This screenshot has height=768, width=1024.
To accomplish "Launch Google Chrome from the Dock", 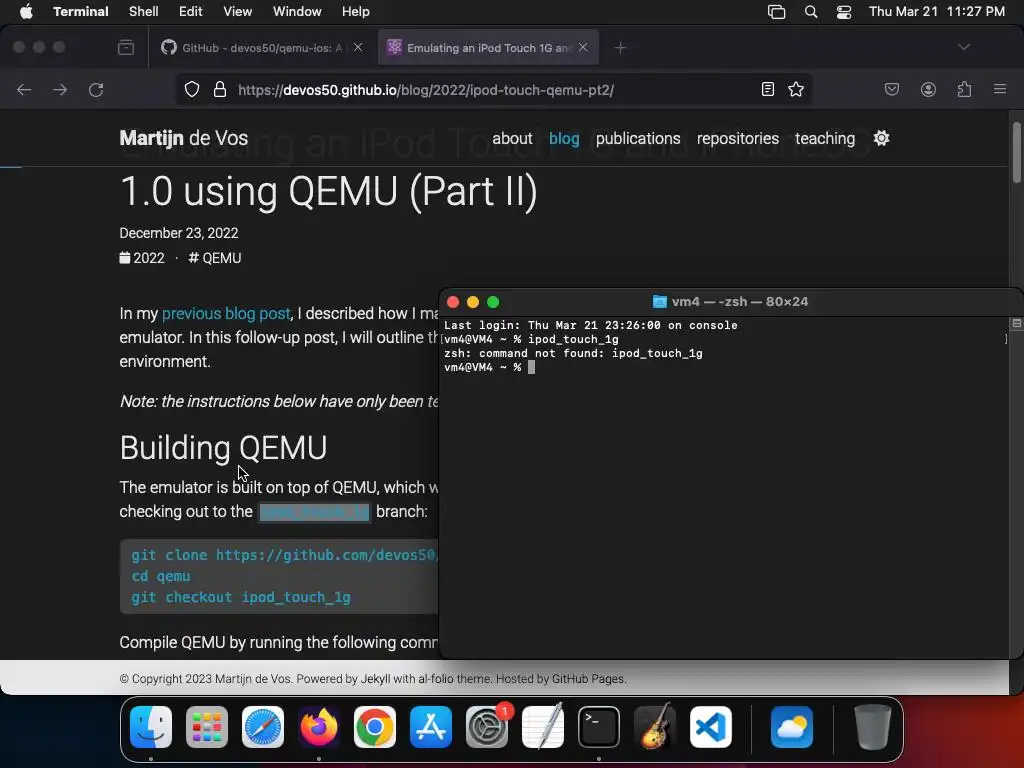I will click(x=375, y=727).
